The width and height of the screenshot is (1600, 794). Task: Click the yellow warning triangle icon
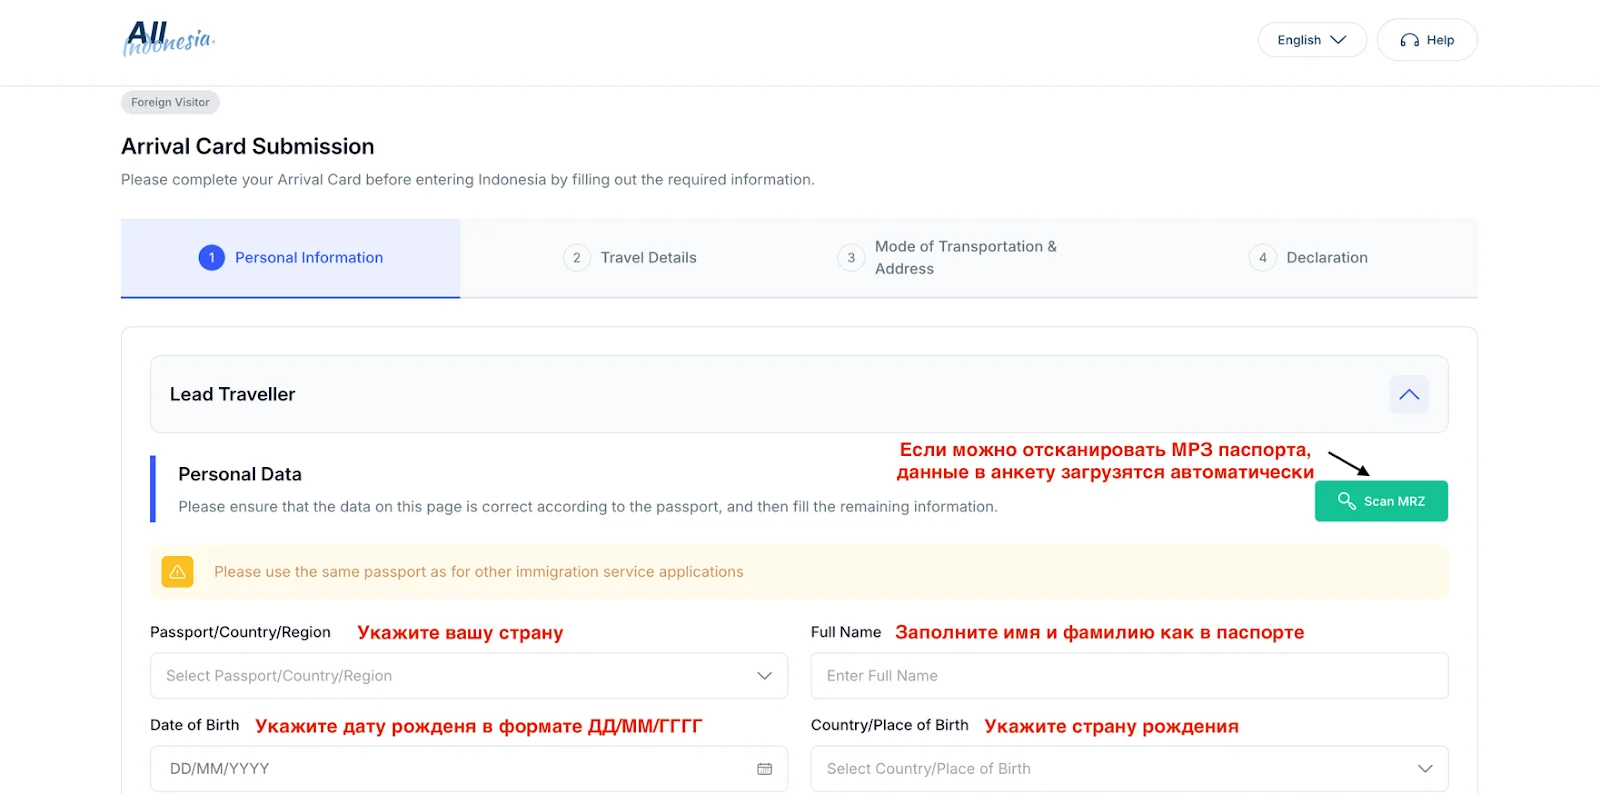[x=177, y=572]
